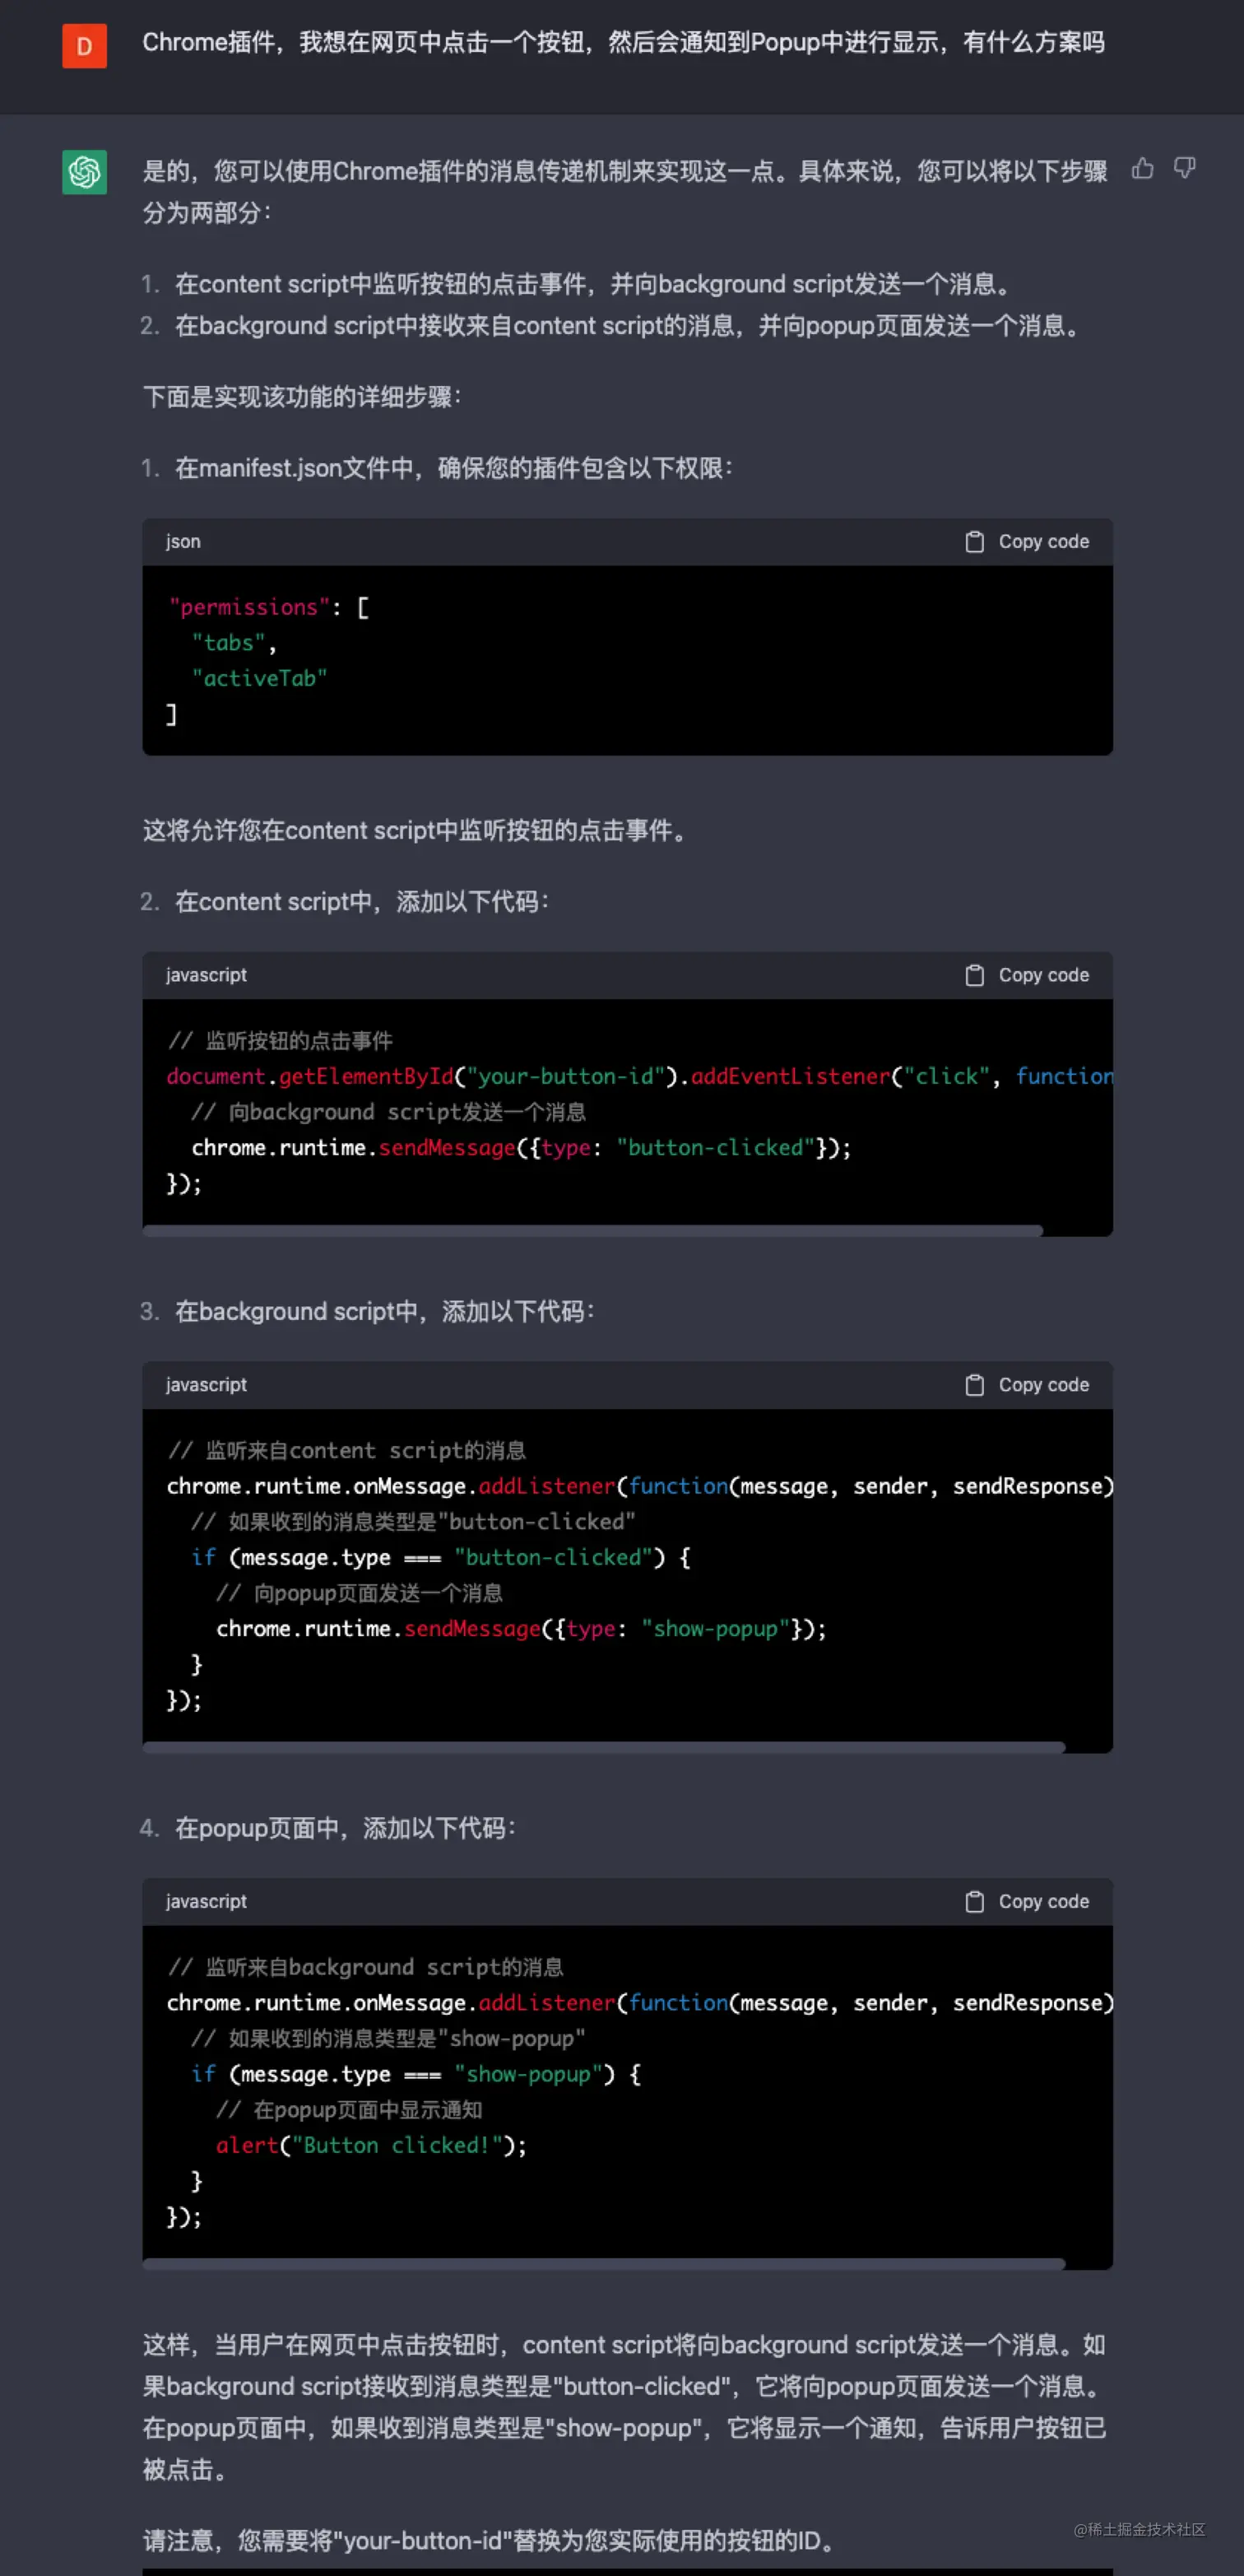1244x2576 pixels.
Task: Click the document.getElementById("your-button-id") code line
Action: [639, 1076]
